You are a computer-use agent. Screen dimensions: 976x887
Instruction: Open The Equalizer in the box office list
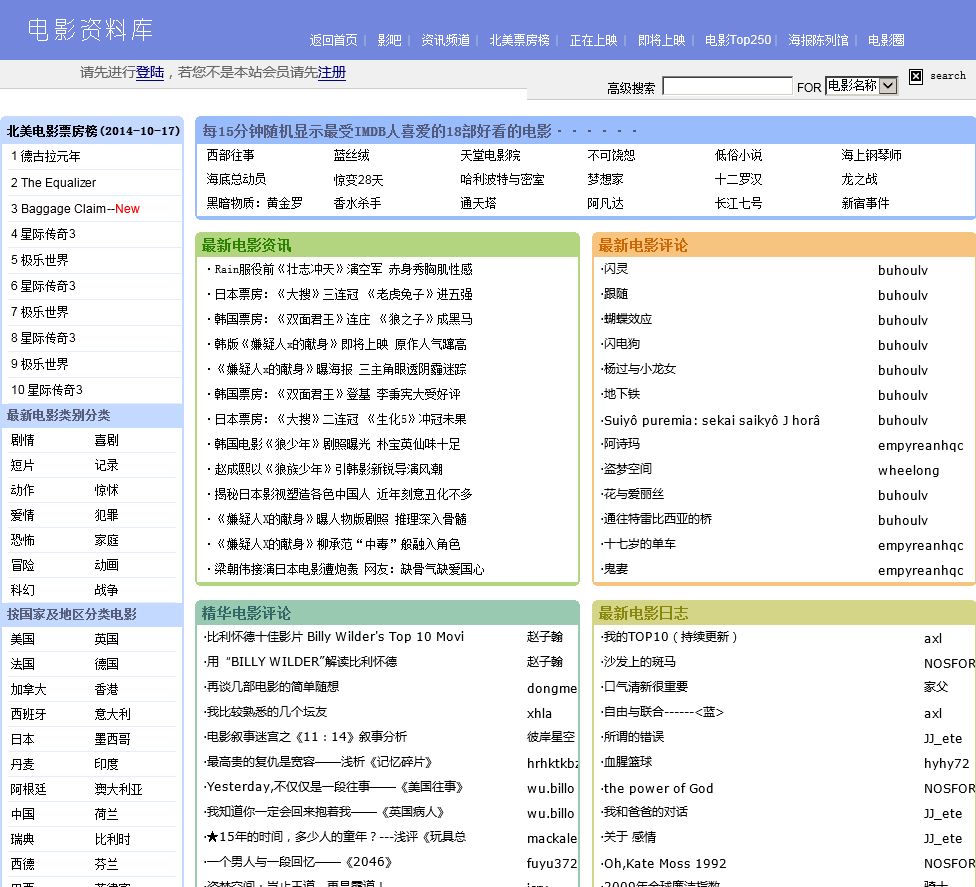pos(58,183)
